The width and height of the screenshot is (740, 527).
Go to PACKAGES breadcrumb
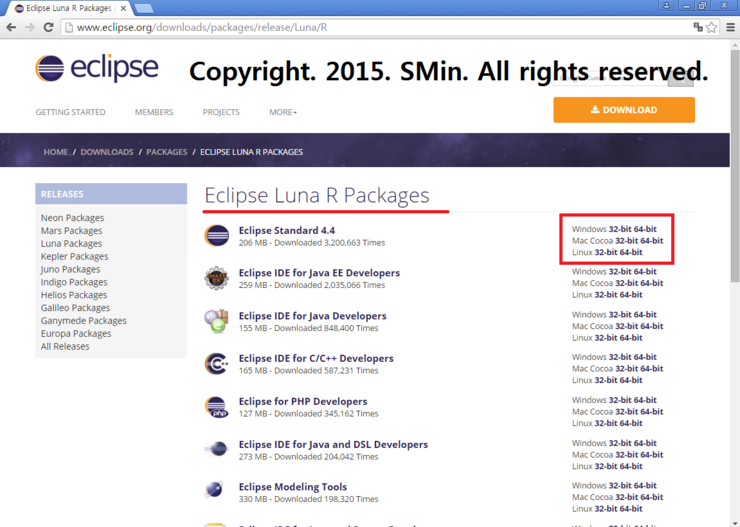tap(167, 152)
